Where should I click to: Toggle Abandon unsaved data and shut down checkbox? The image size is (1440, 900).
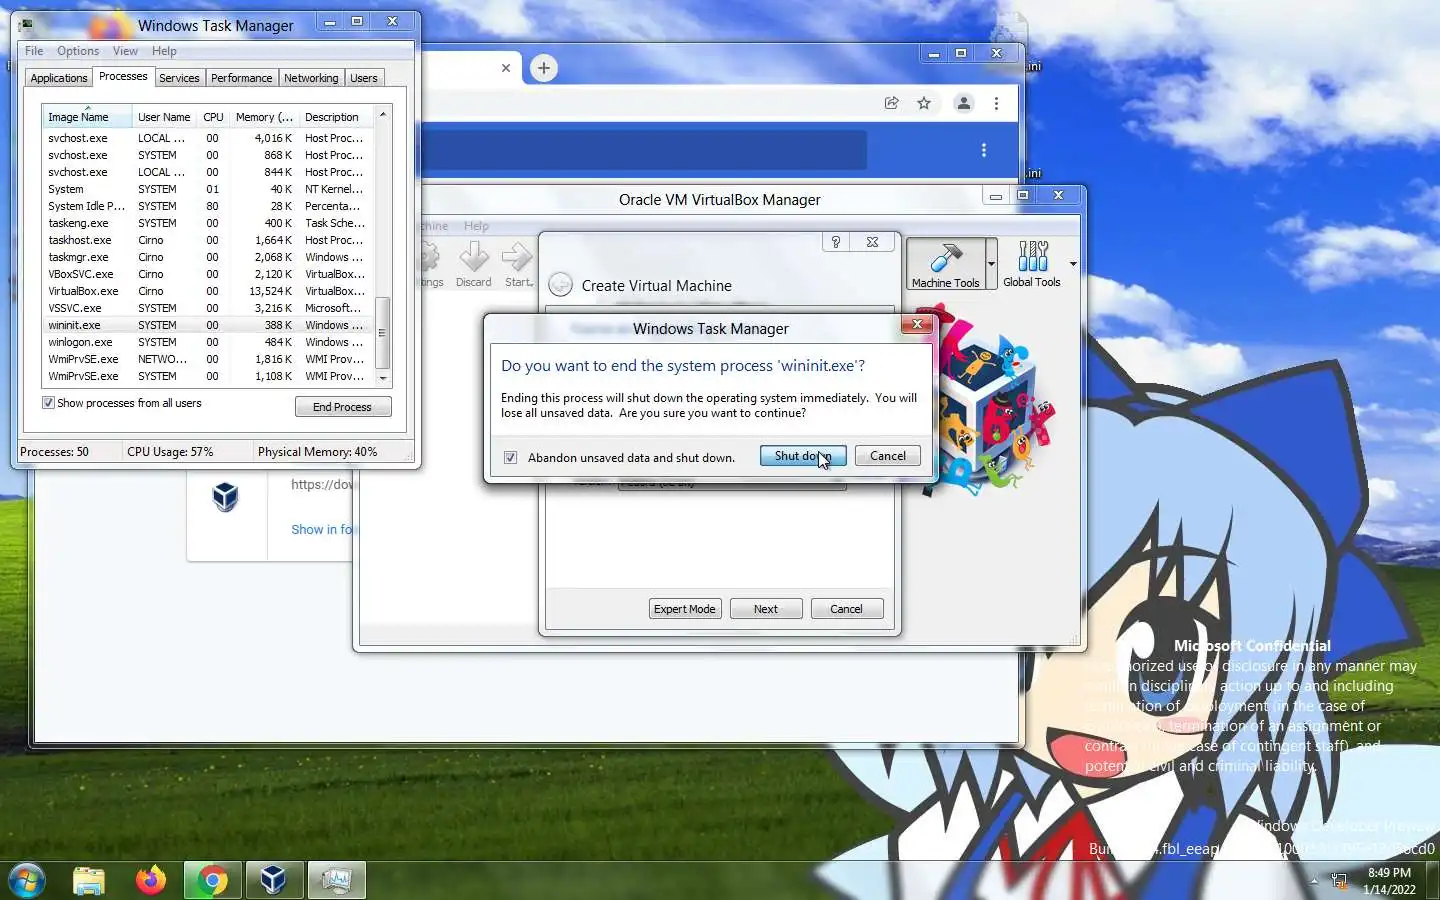(x=511, y=458)
